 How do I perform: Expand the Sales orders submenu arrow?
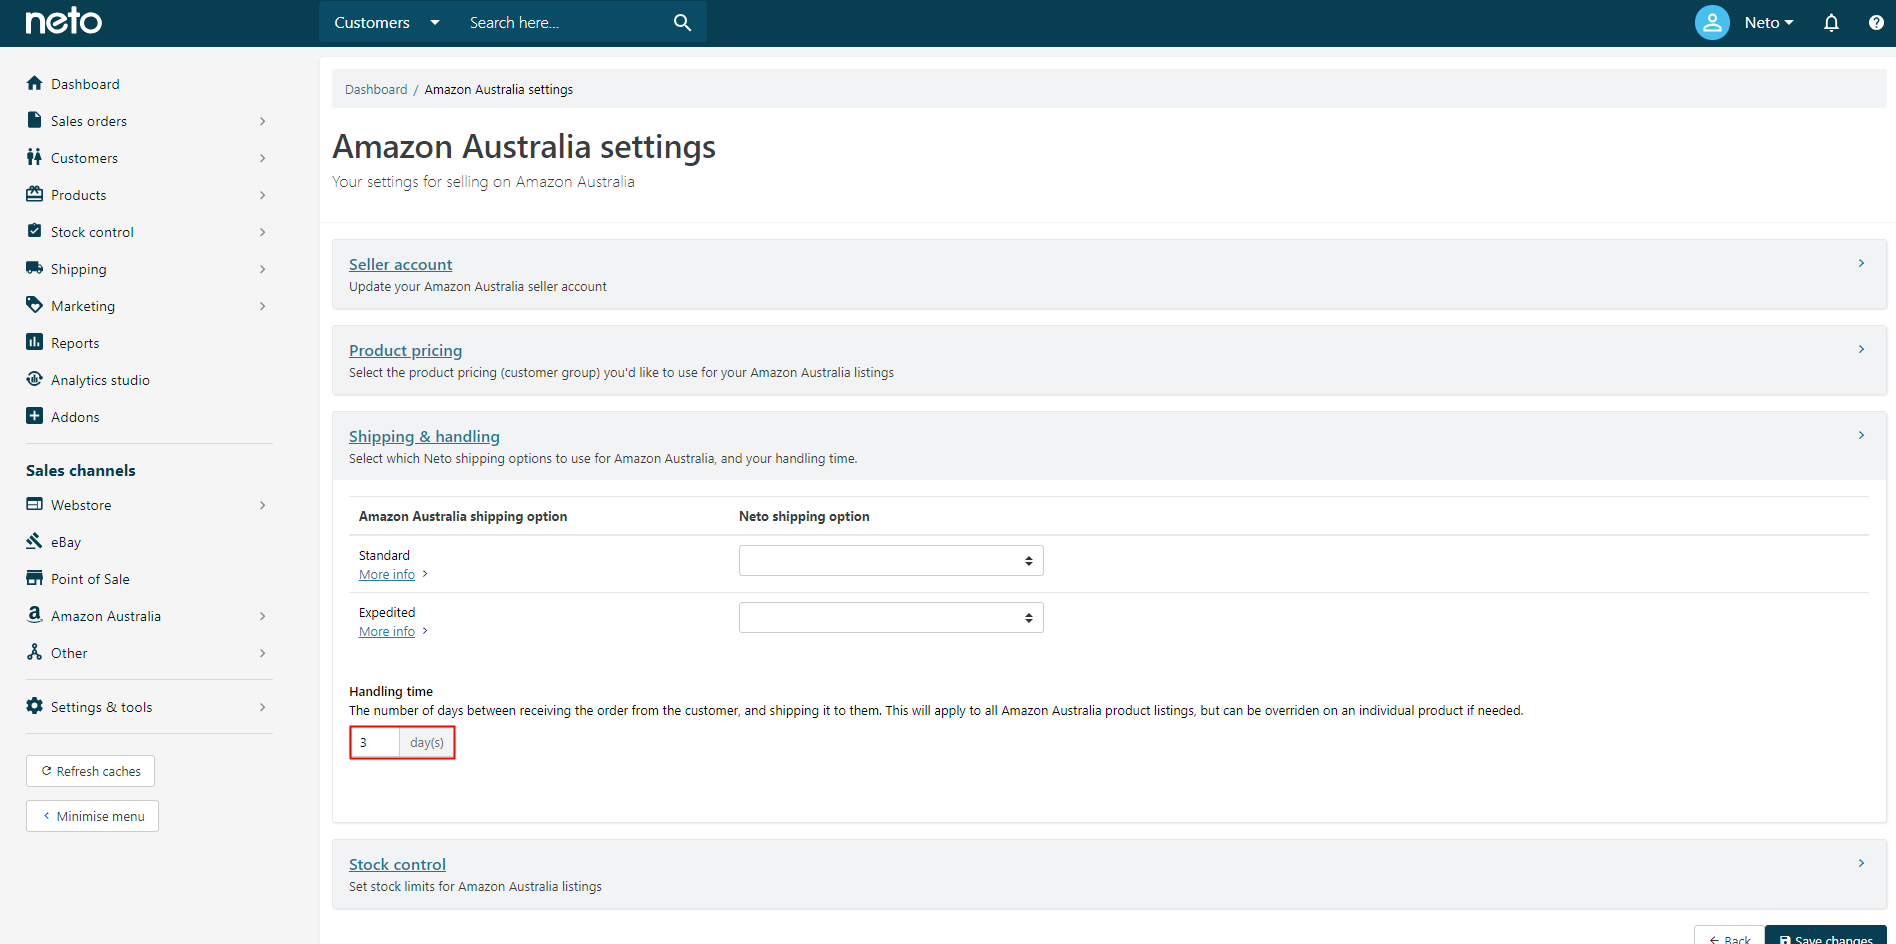point(262,121)
